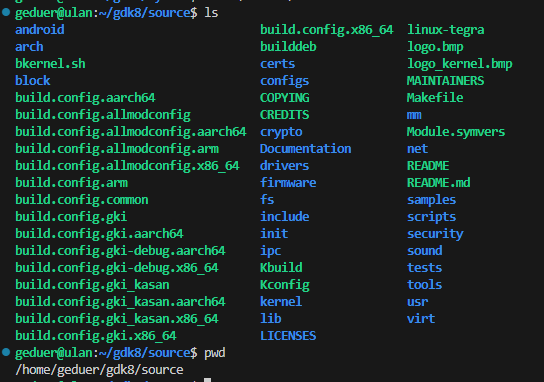
Task: Click the MAINTAINERS file name
Action: [445, 80]
